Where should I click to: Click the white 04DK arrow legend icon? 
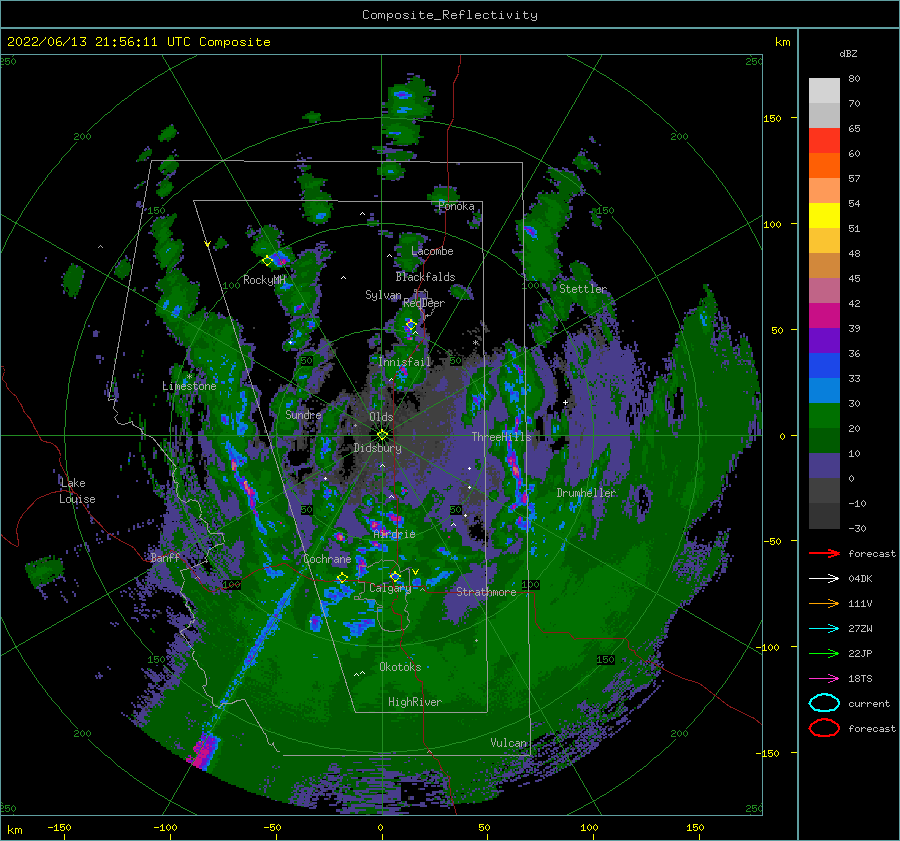(x=824, y=578)
